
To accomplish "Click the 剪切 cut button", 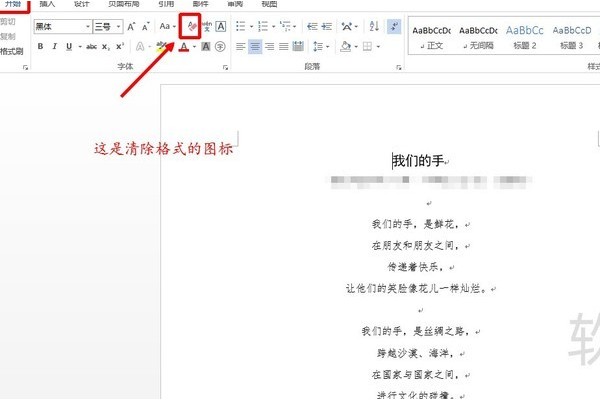I will tap(8, 21).
